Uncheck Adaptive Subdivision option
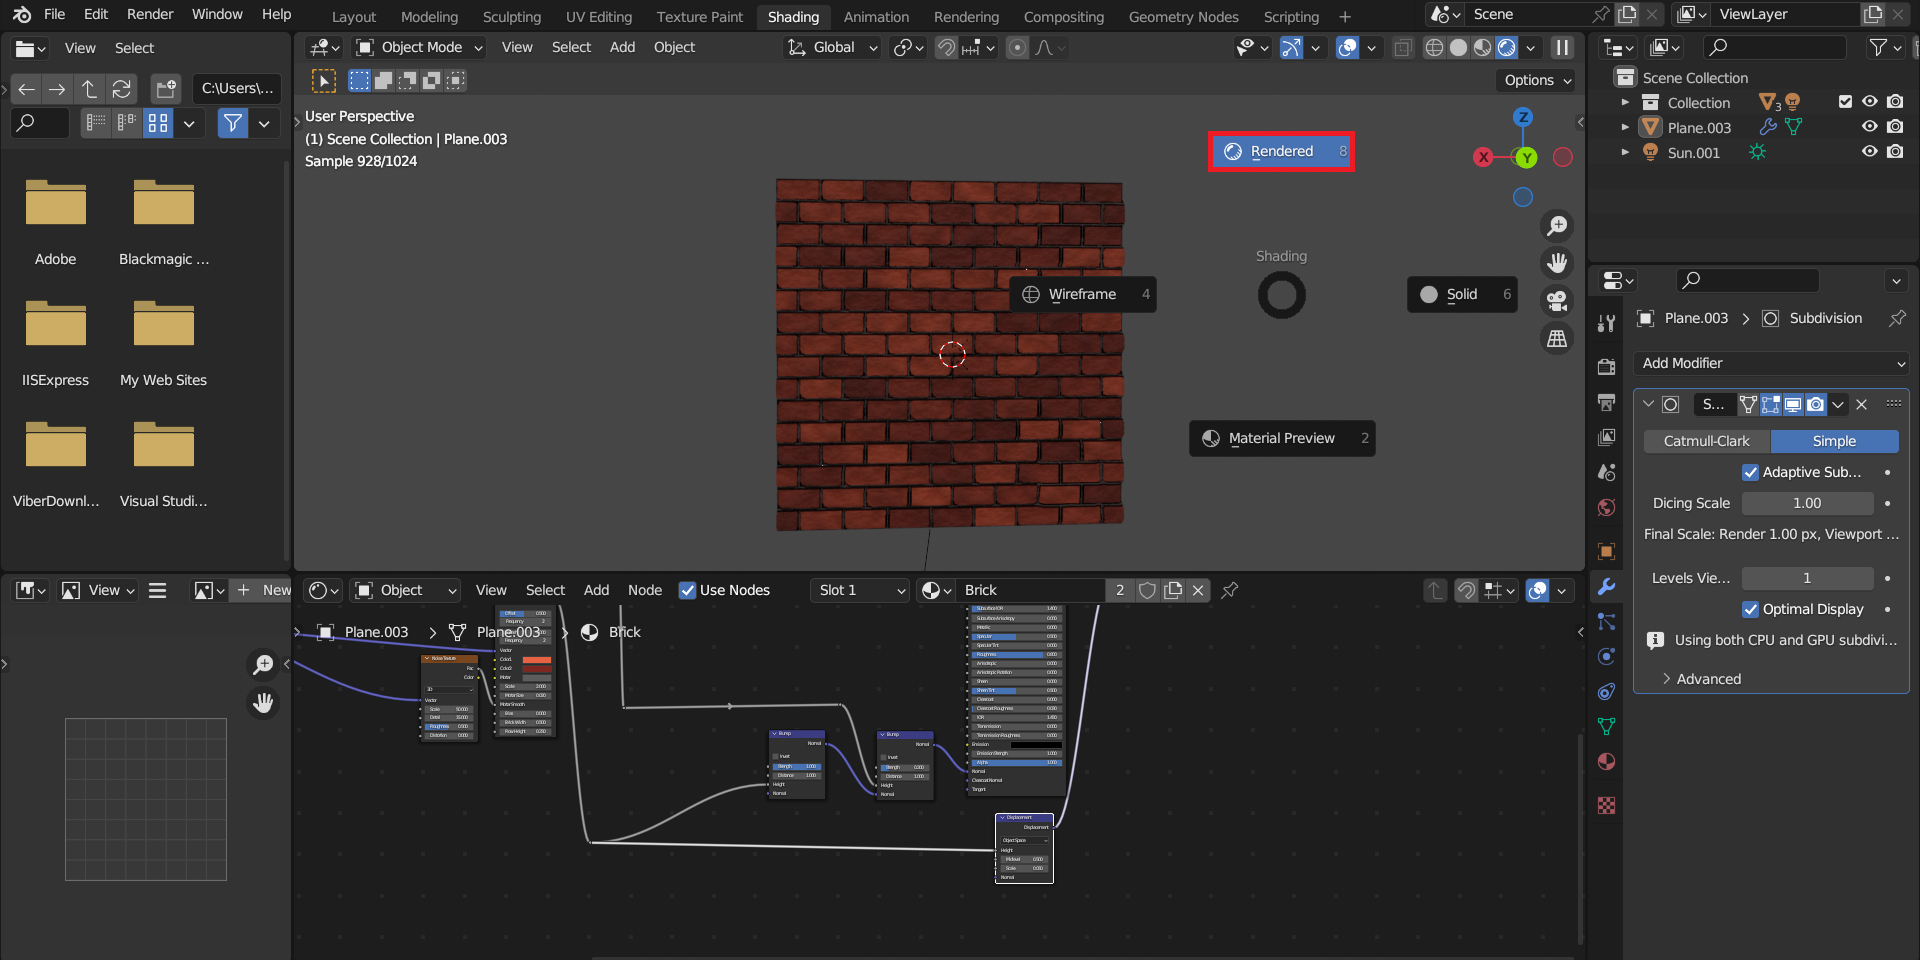The height and width of the screenshot is (960, 1920). (x=1750, y=472)
